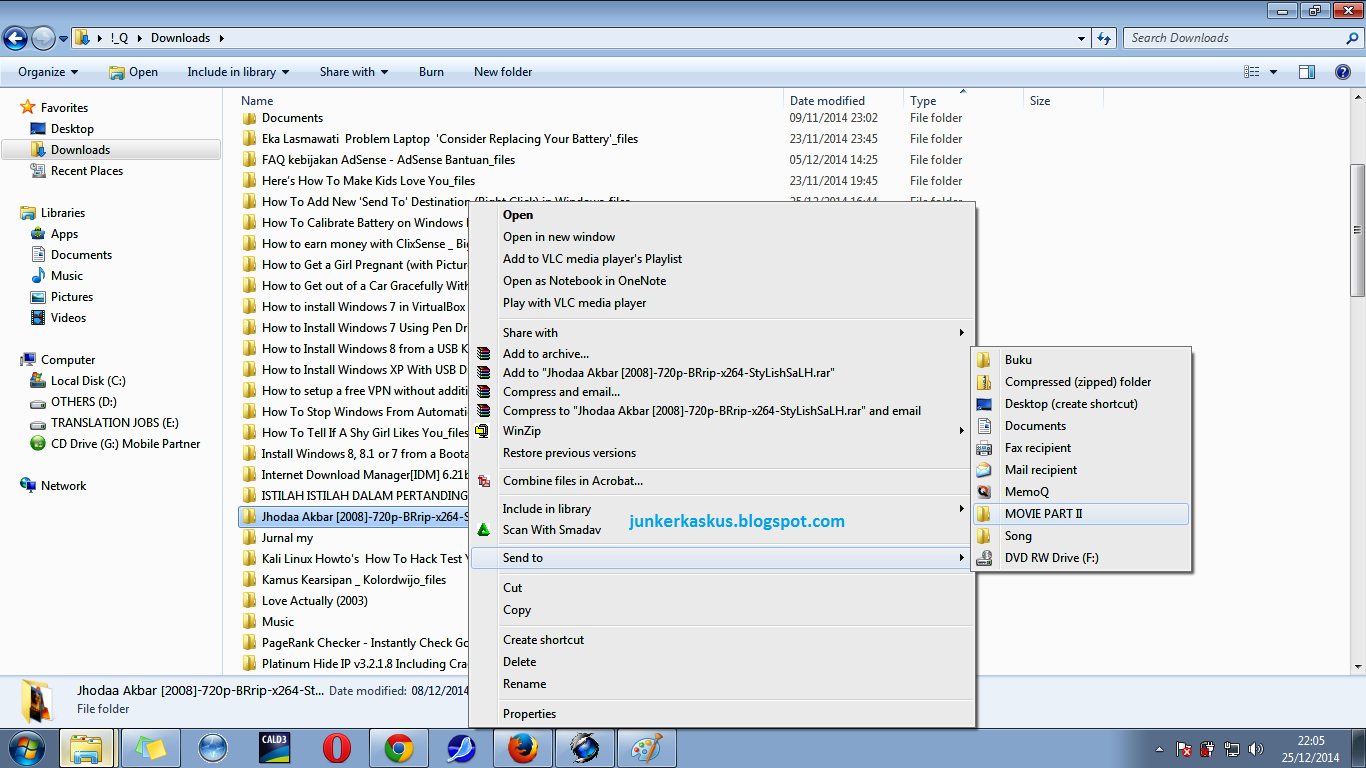This screenshot has height=768, width=1366.
Task: Click the Burn toolbar button
Action: coord(431,72)
